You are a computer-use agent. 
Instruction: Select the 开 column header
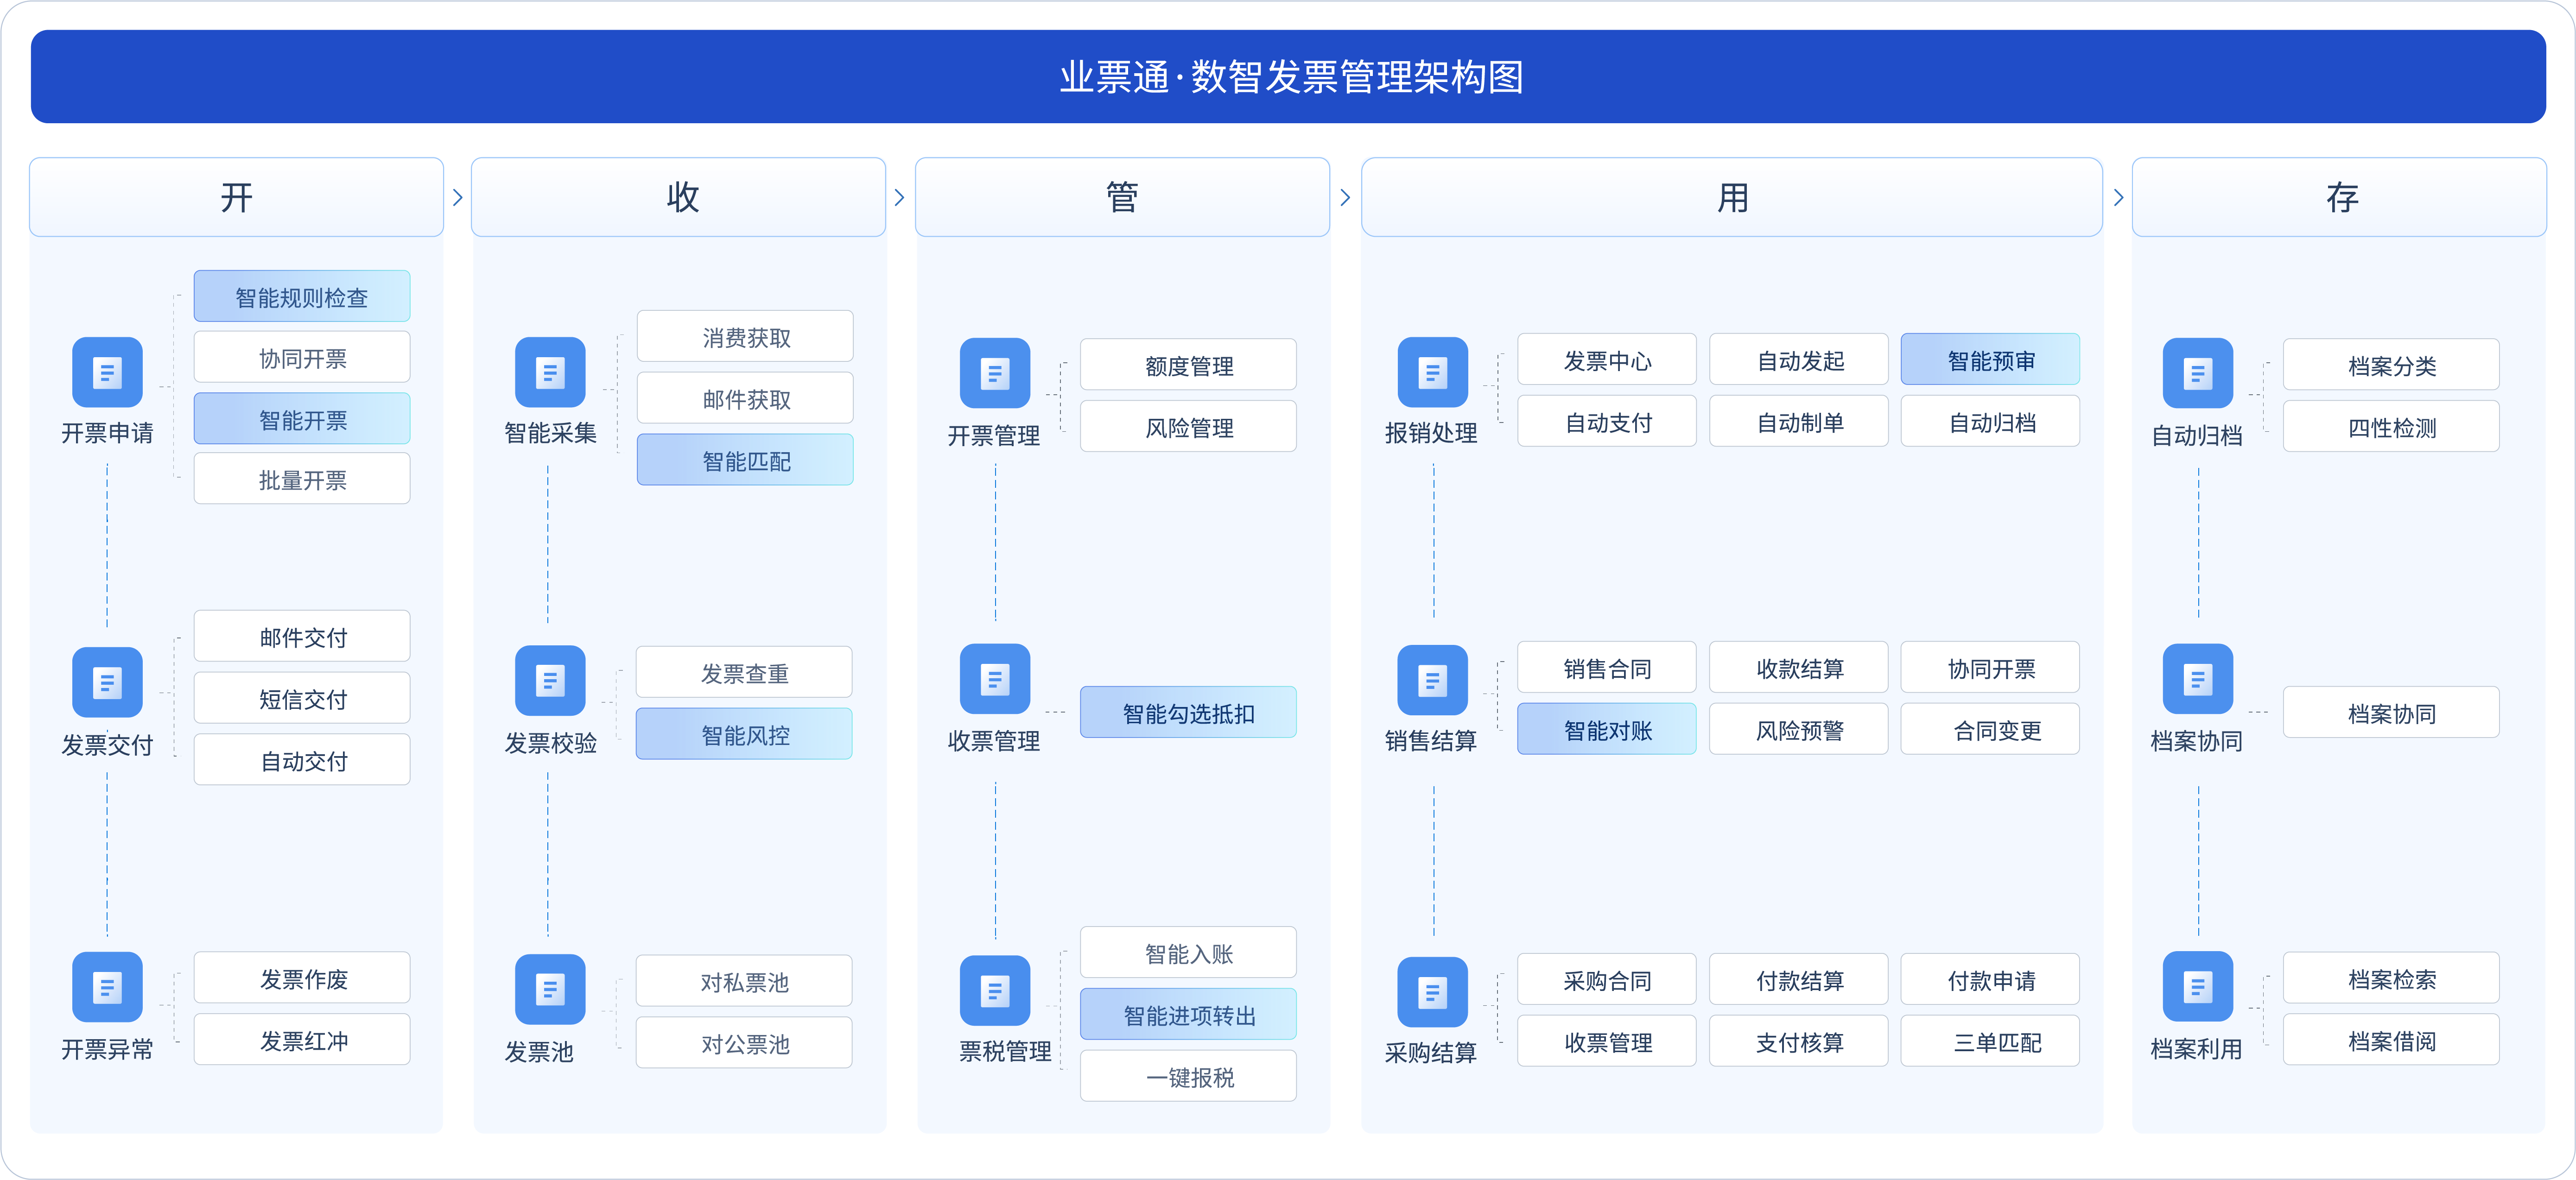pyautogui.click(x=237, y=197)
